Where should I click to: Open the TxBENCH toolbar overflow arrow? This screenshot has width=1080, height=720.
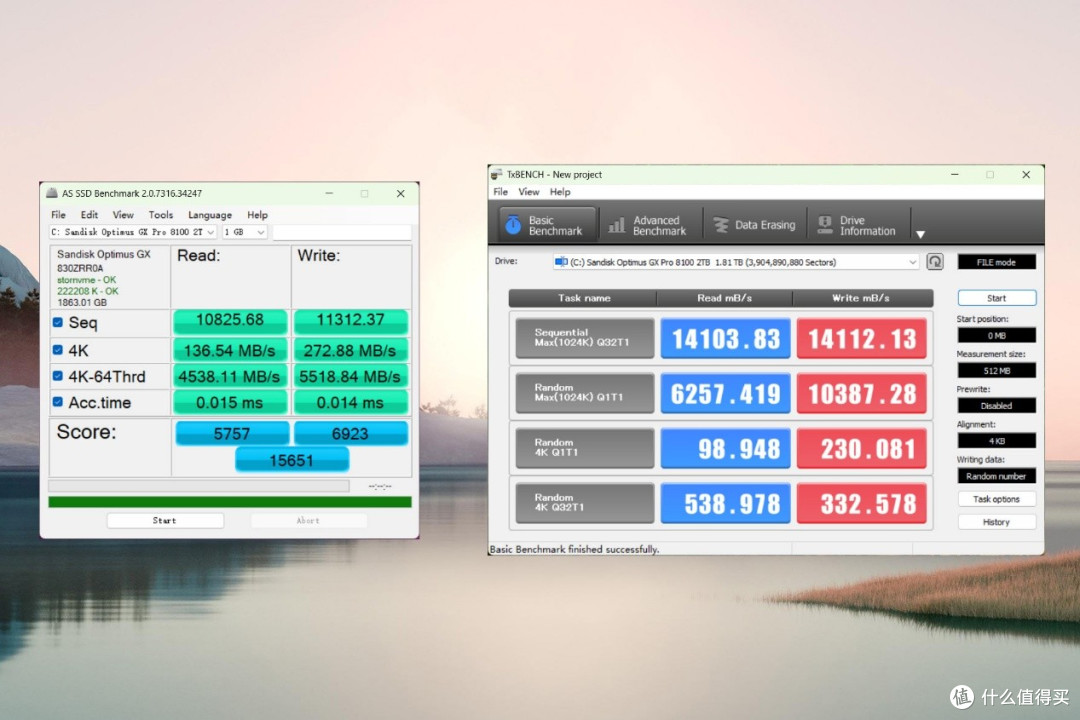click(x=920, y=235)
